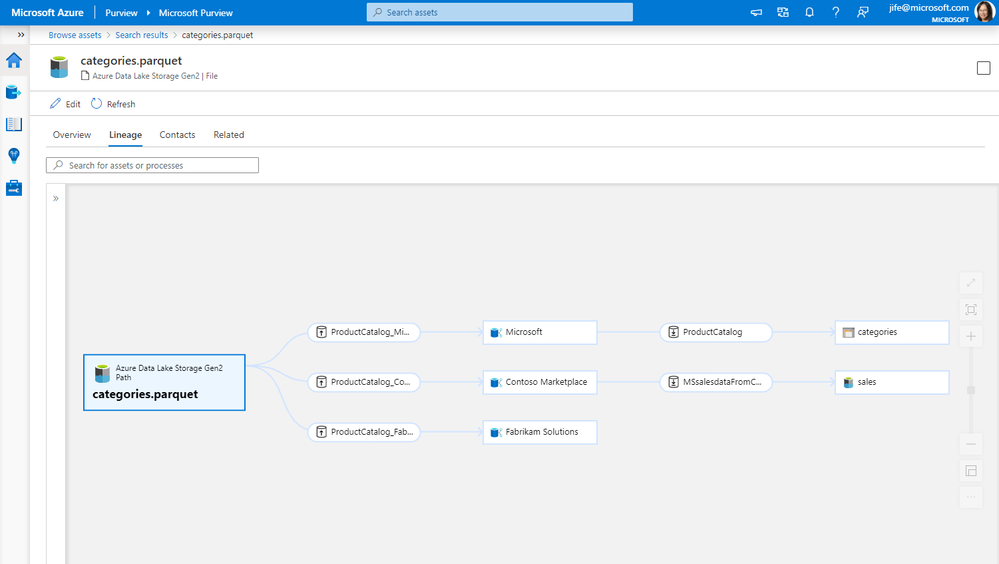Click the zoom to fit icon
Screen dimensions: 999x564
click(x=971, y=310)
